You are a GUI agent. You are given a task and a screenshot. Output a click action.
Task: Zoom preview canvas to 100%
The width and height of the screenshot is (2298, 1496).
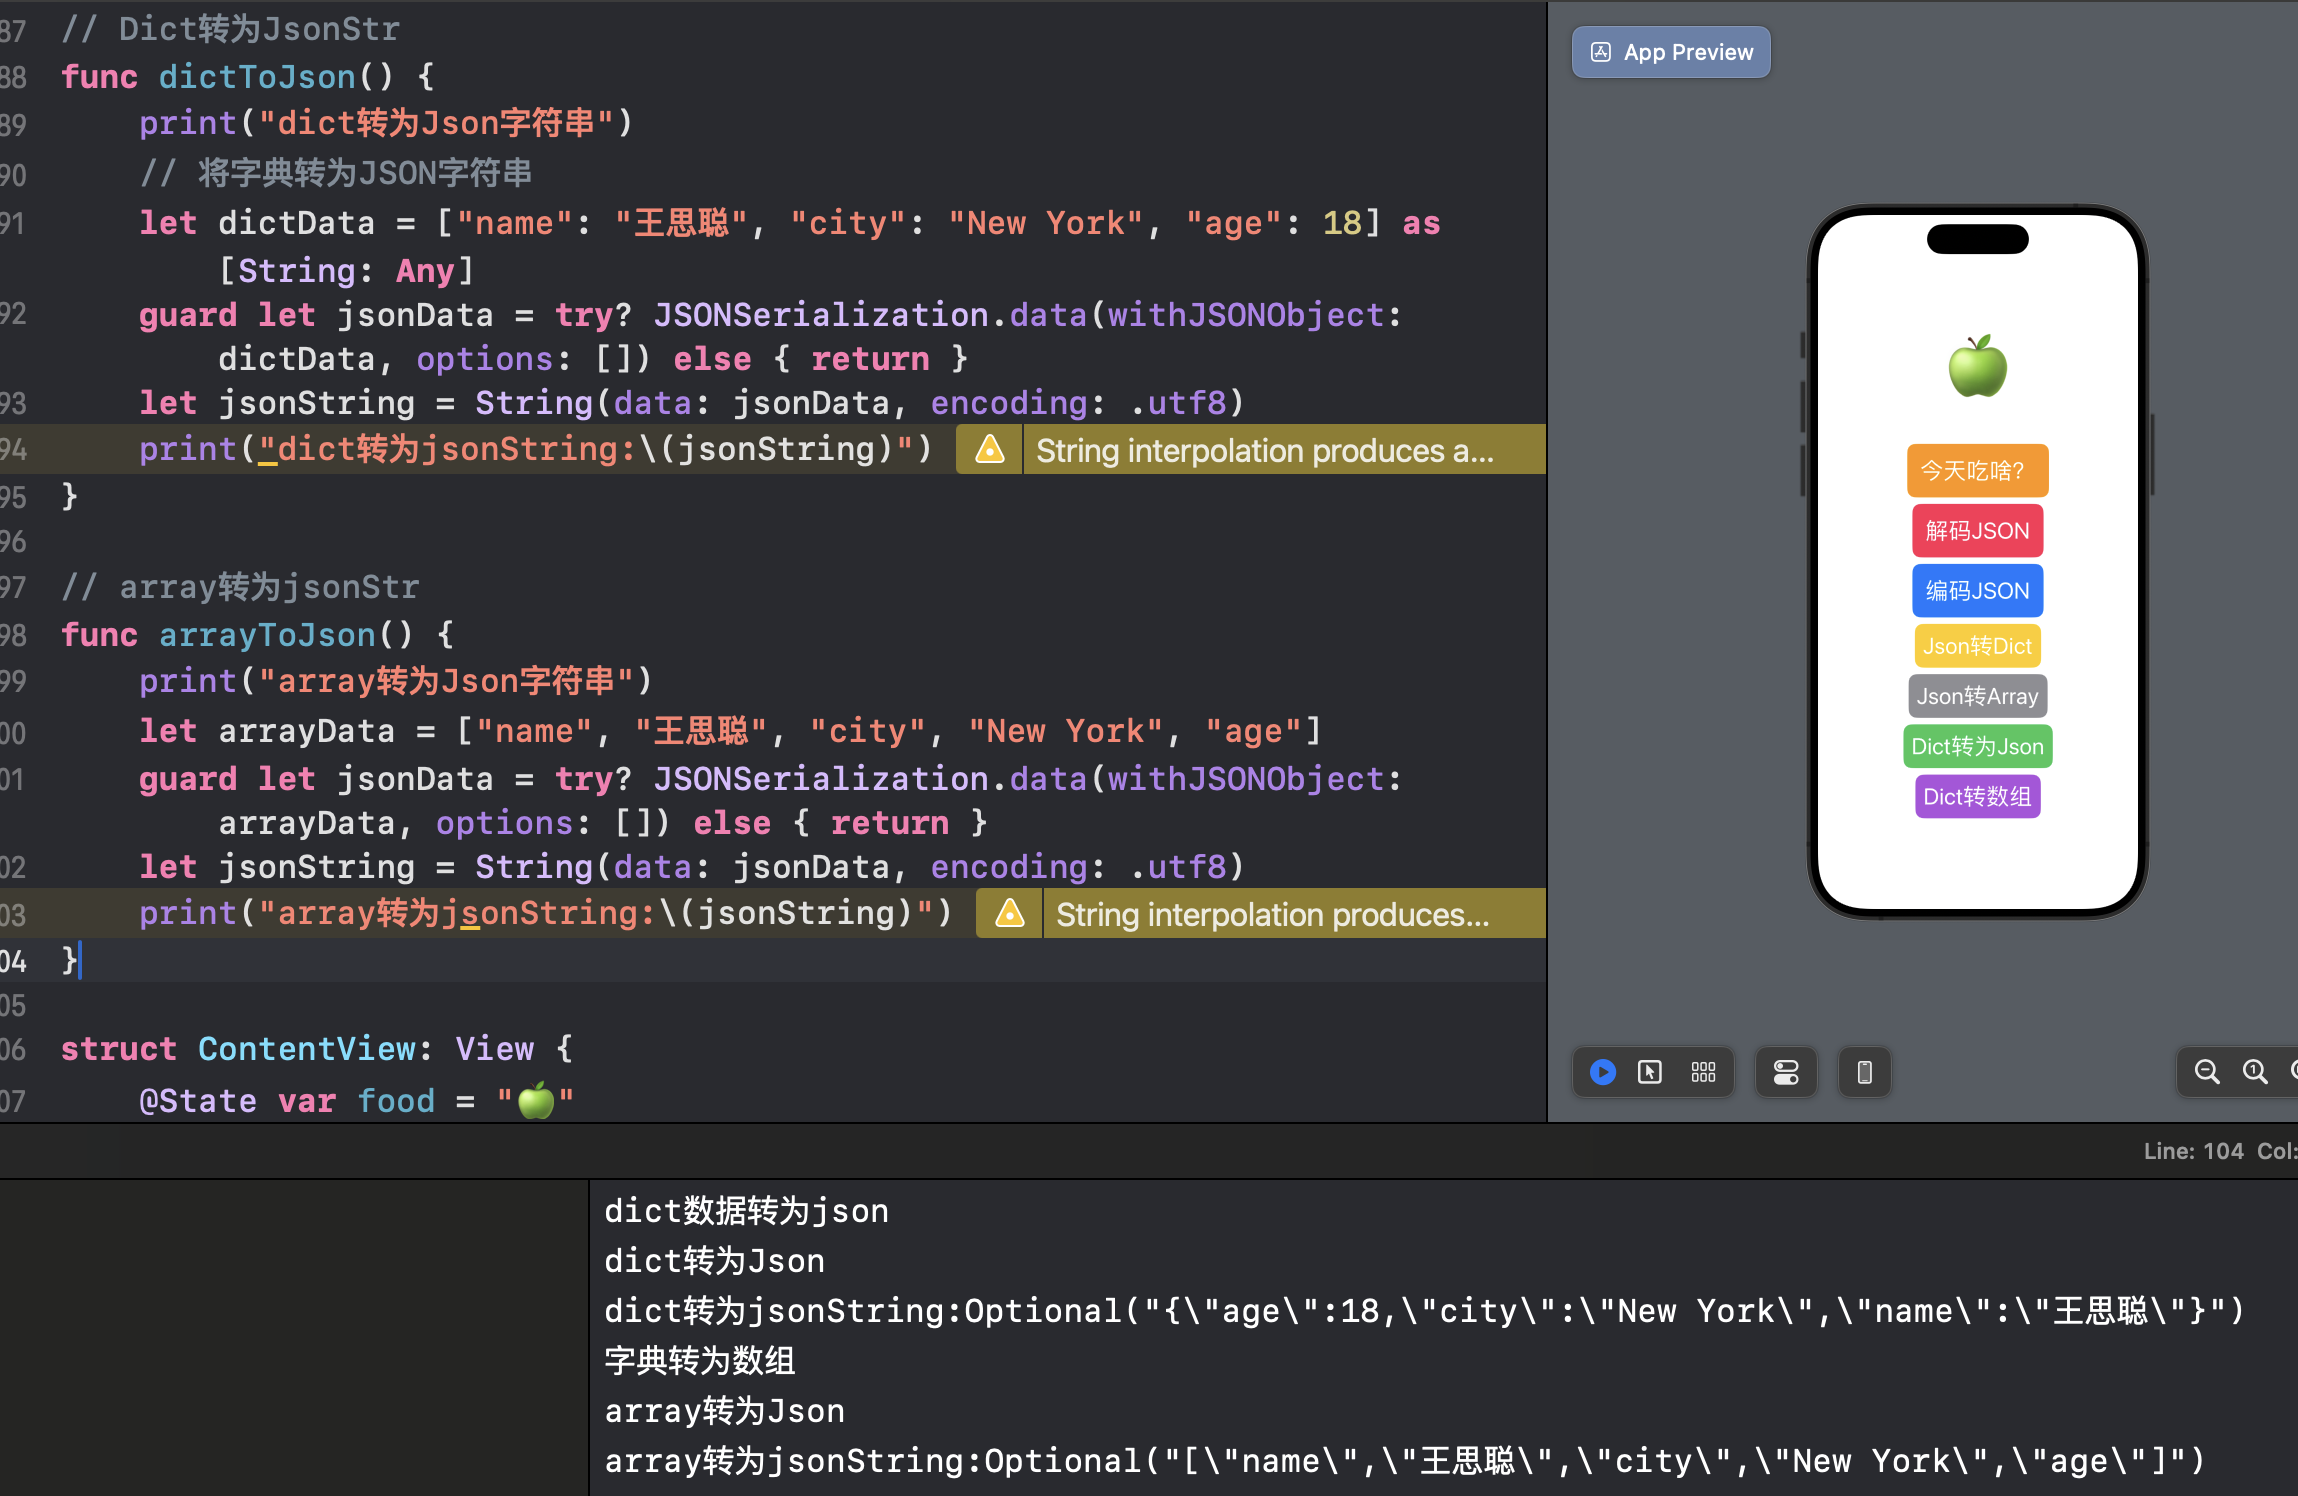pyautogui.click(x=2255, y=1072)
